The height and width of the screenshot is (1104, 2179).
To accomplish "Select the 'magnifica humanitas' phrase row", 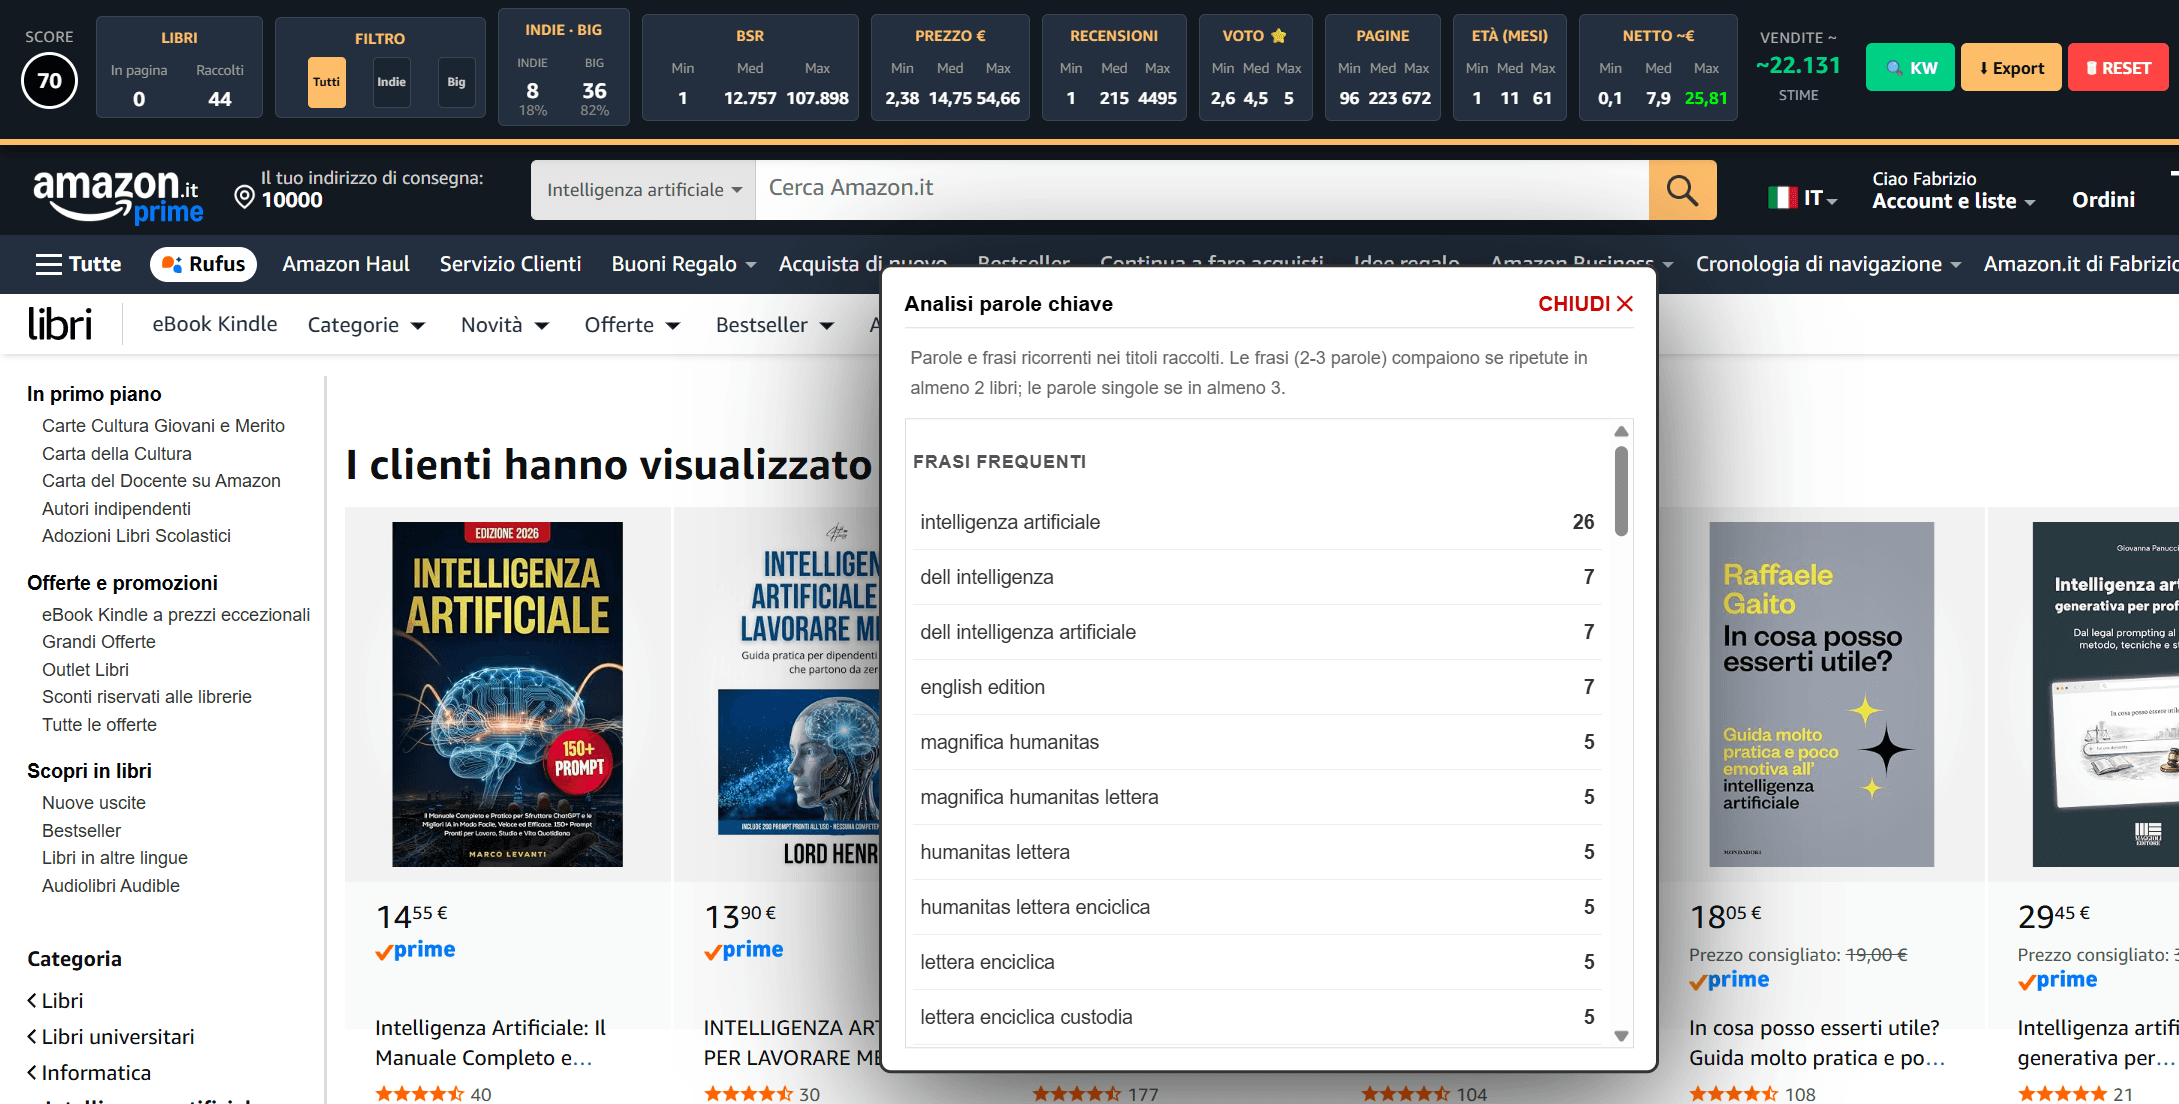I will (x=1257, y=742).
